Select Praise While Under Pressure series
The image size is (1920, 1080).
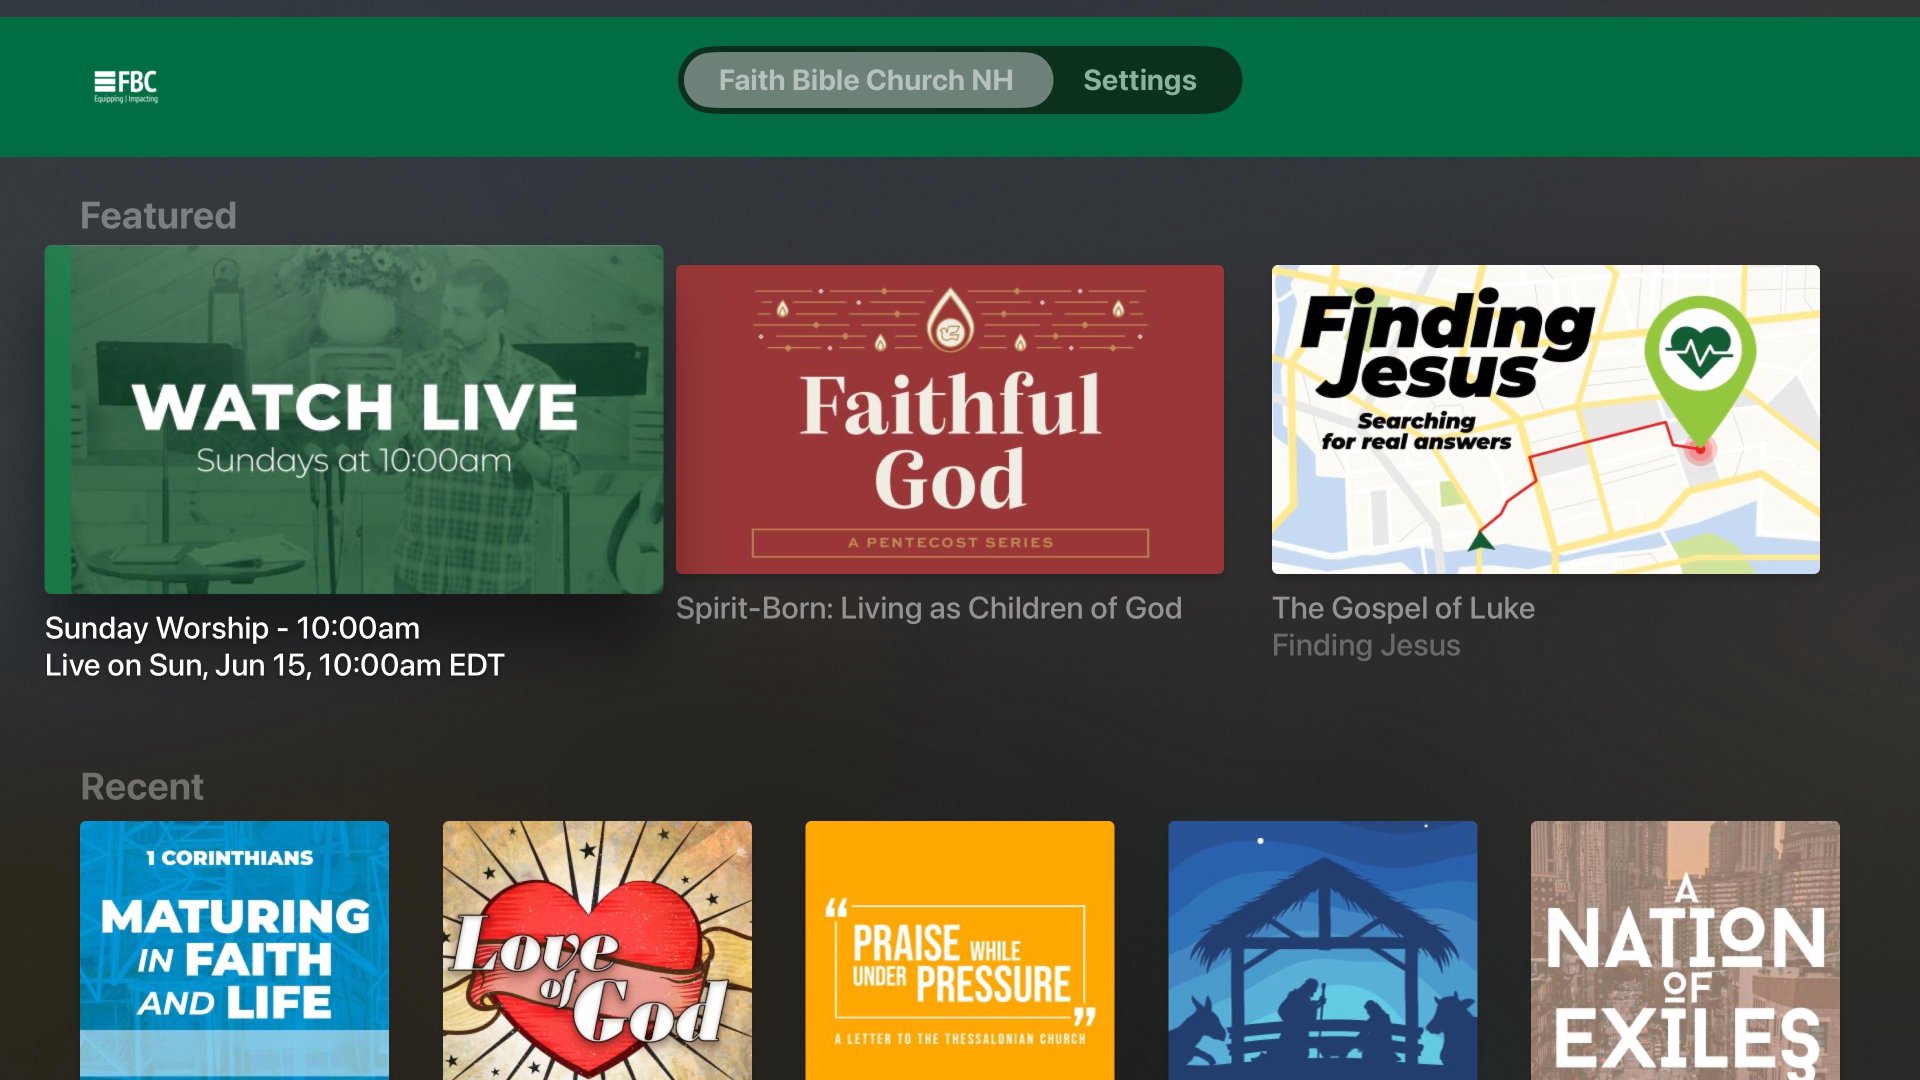(959, 949)
